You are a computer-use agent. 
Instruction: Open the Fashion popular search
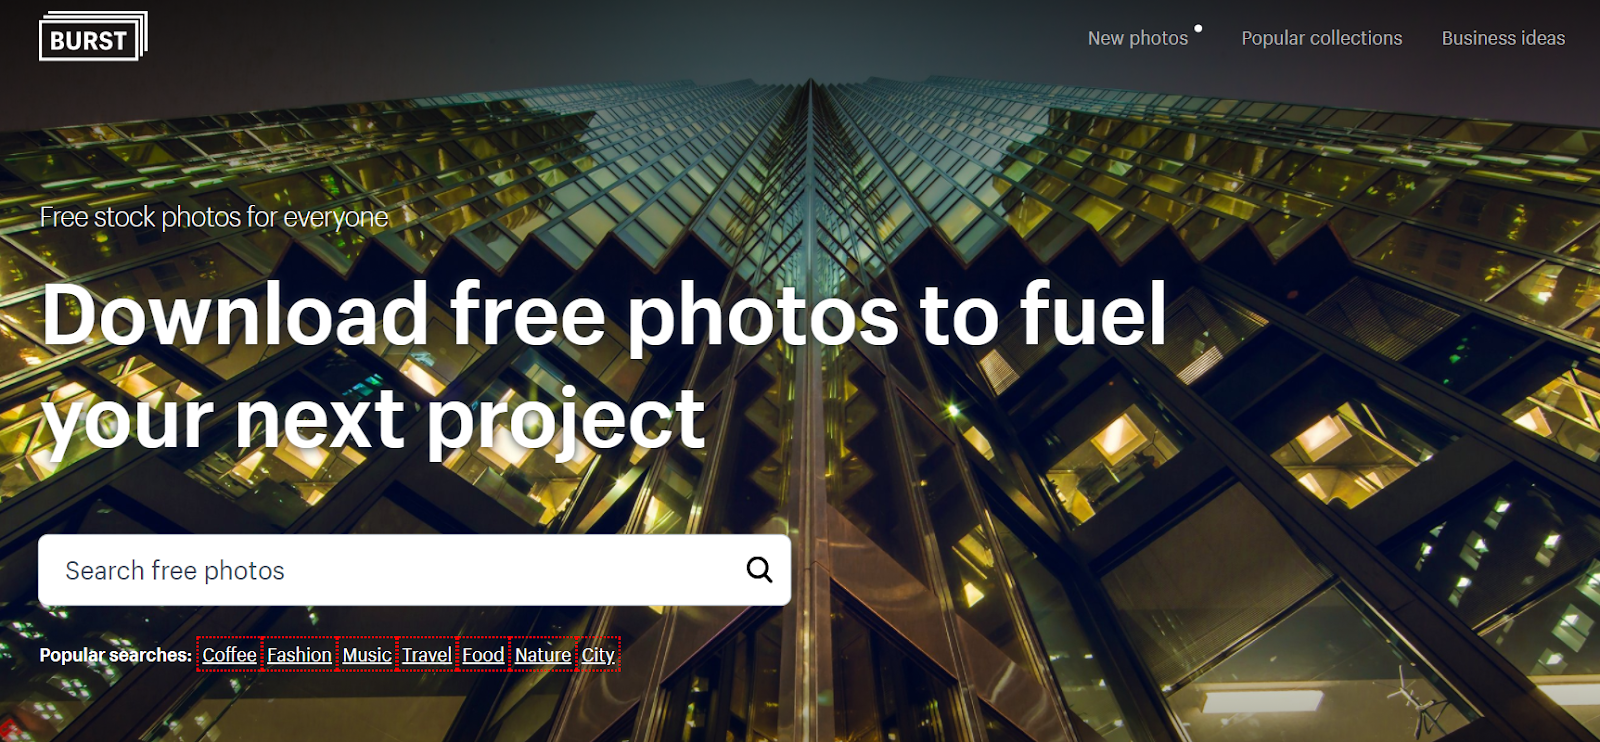click(x=299, y=655)
